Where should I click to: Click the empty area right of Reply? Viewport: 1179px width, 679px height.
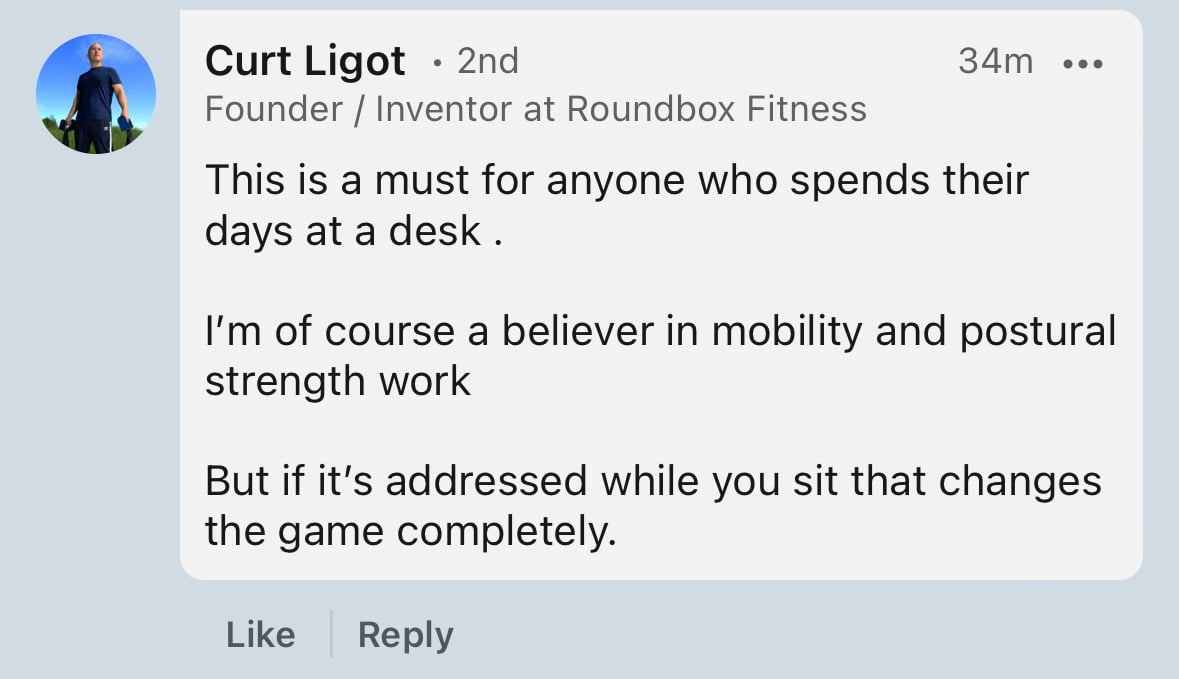[x=797, y=635]
